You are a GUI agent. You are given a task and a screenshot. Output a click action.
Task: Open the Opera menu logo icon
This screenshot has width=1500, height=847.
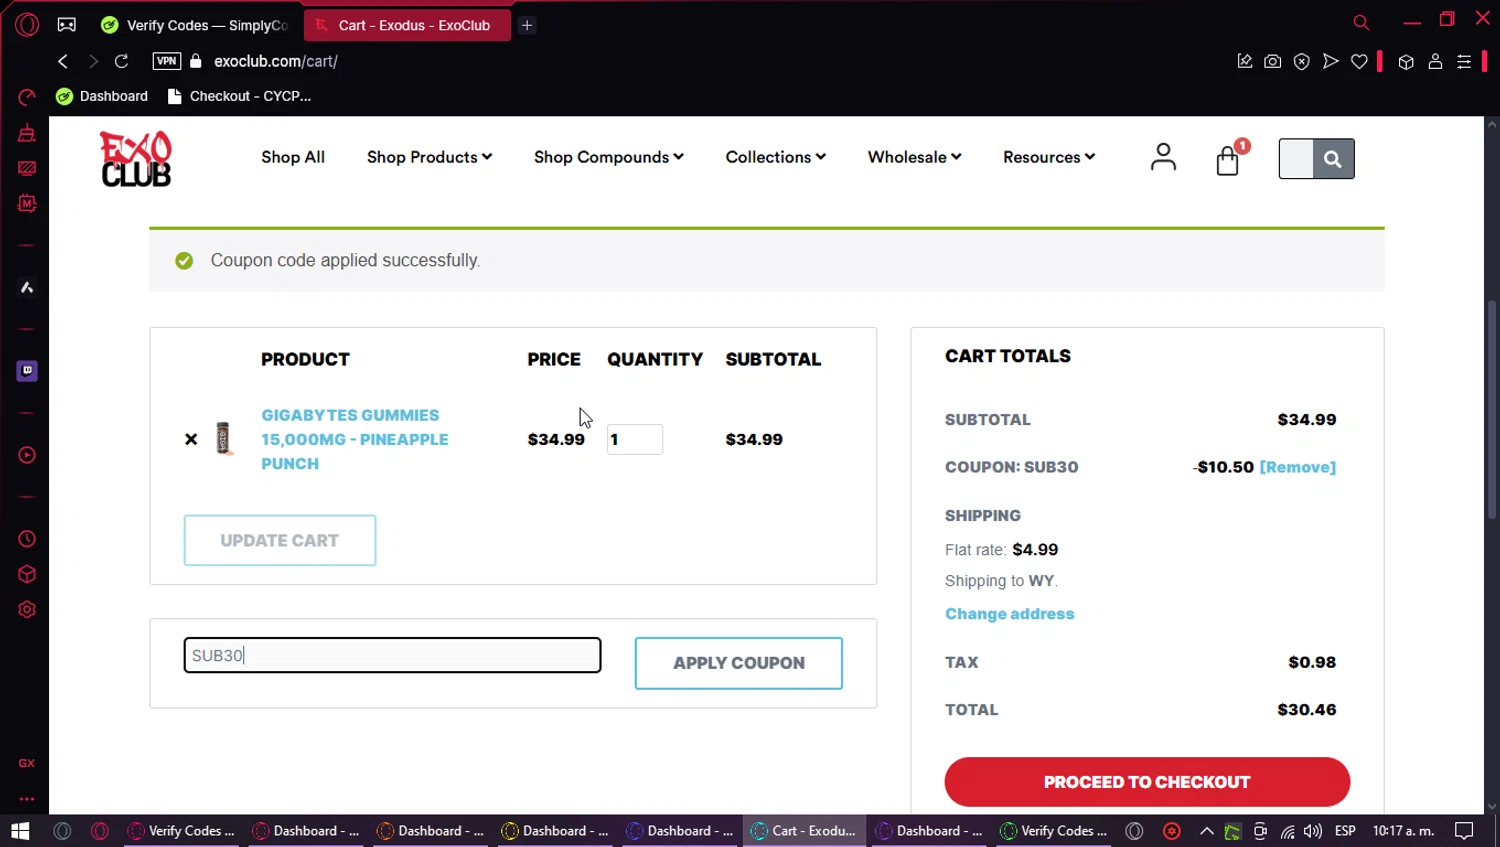click(x=27, y=24)
